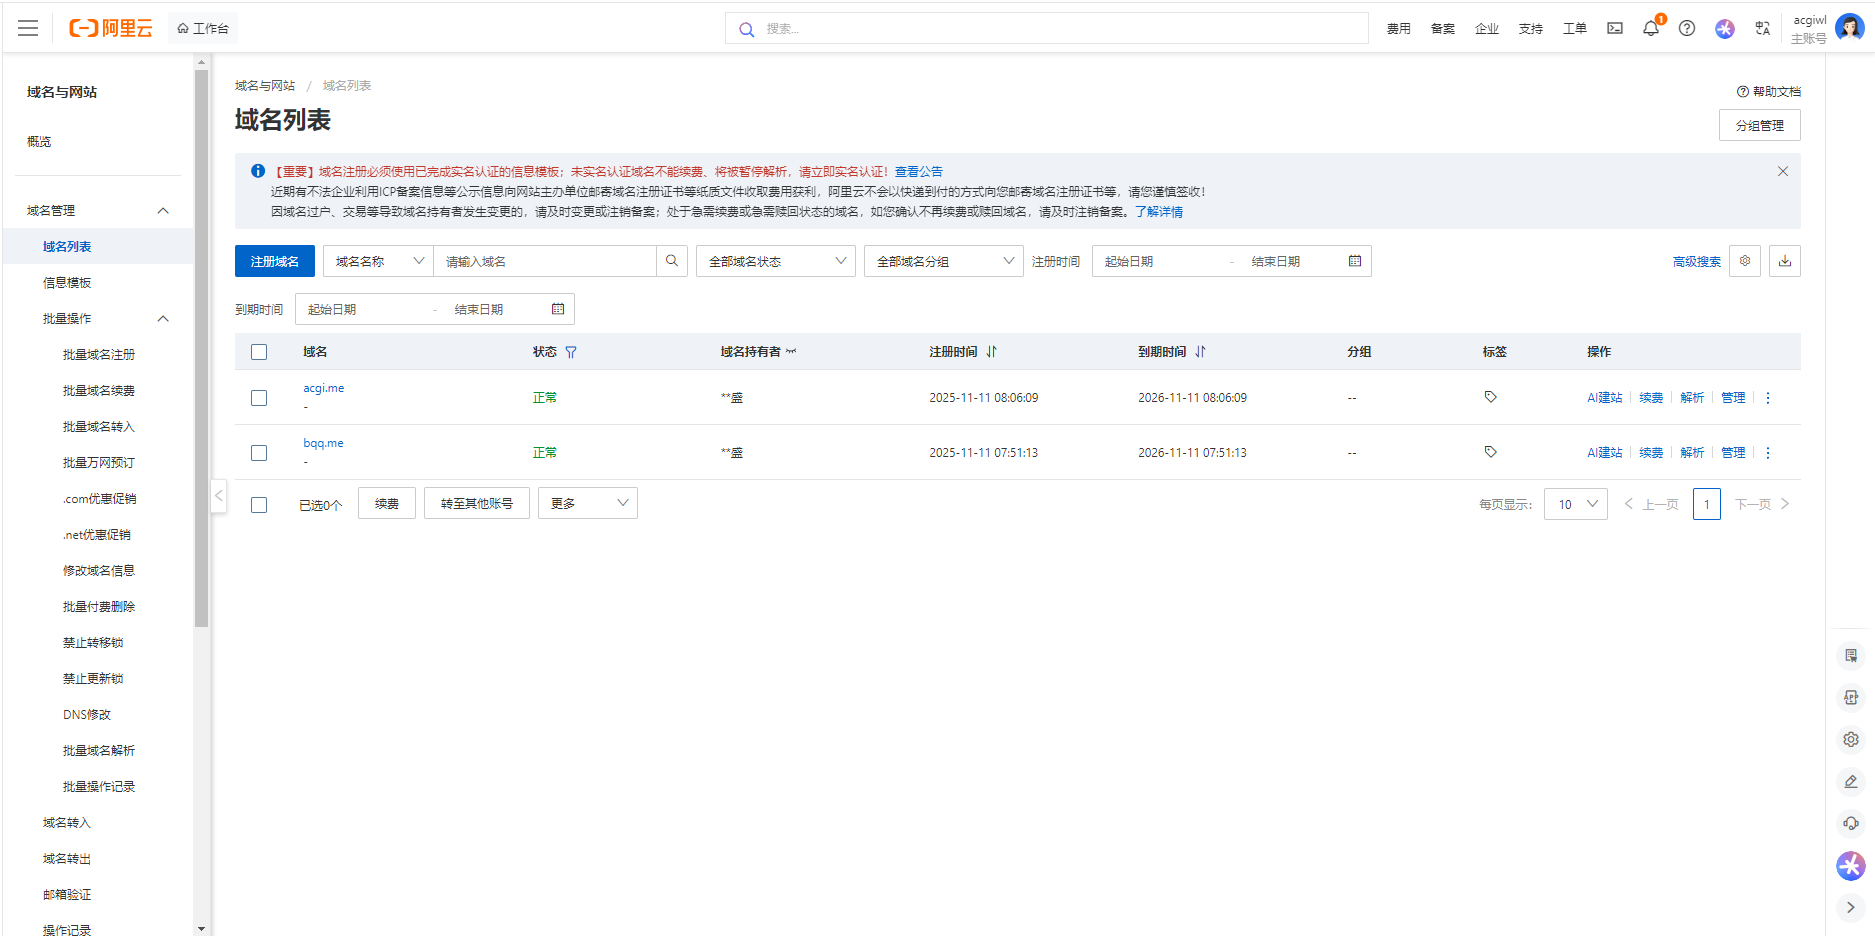Open the CloudShell terminal icon in top bar

pyautogui.click(x=1614, y=28)
